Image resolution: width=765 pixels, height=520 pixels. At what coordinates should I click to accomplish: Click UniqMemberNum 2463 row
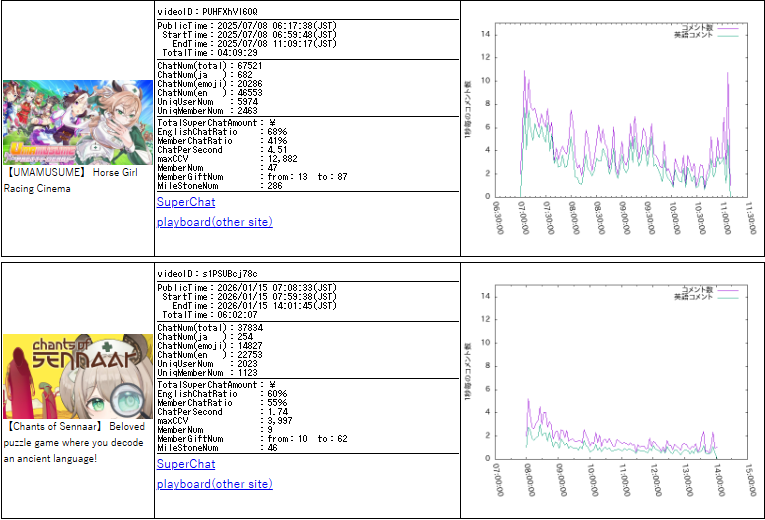(207, 111)
